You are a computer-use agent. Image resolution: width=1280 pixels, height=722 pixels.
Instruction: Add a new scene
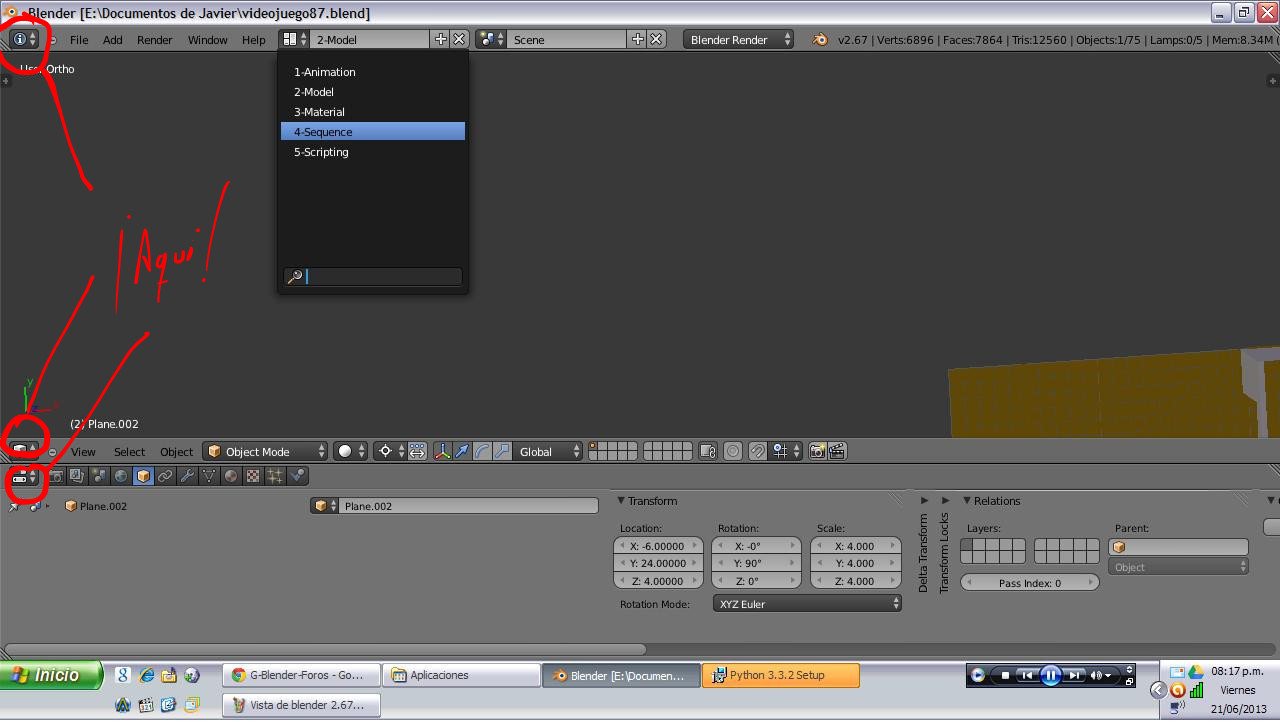pos(638,39)
